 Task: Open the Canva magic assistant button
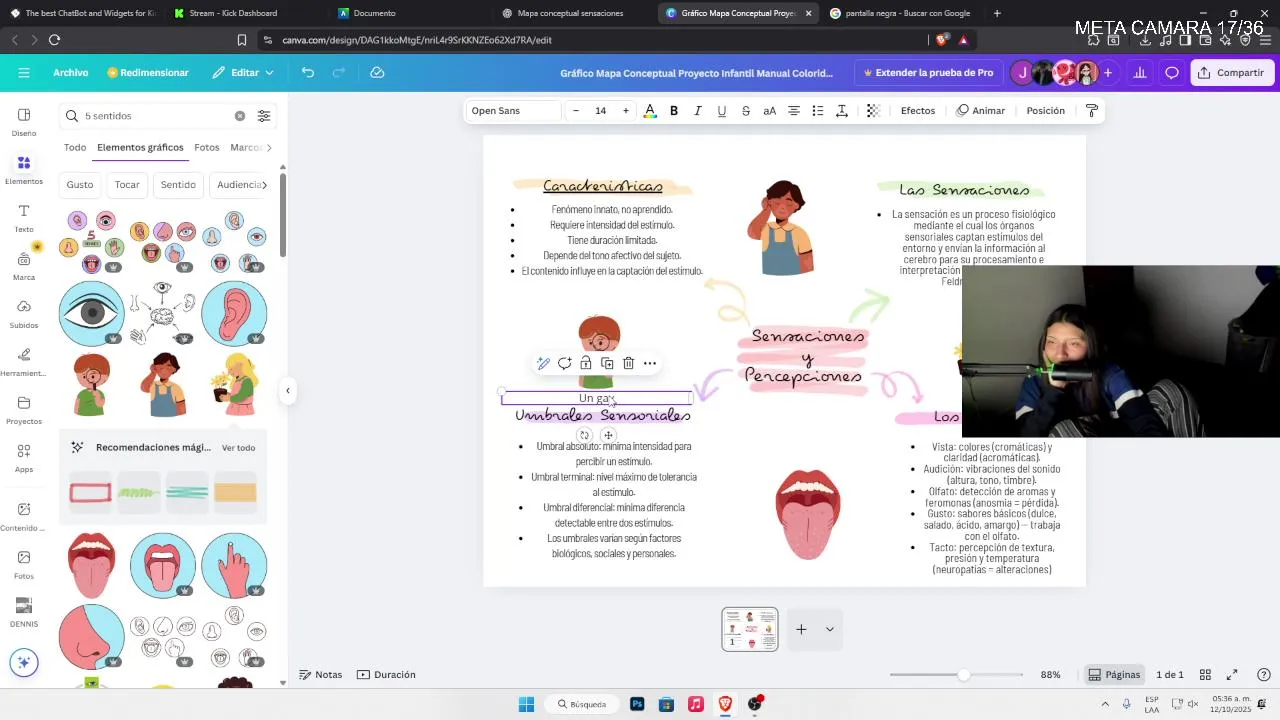point(24,662)
